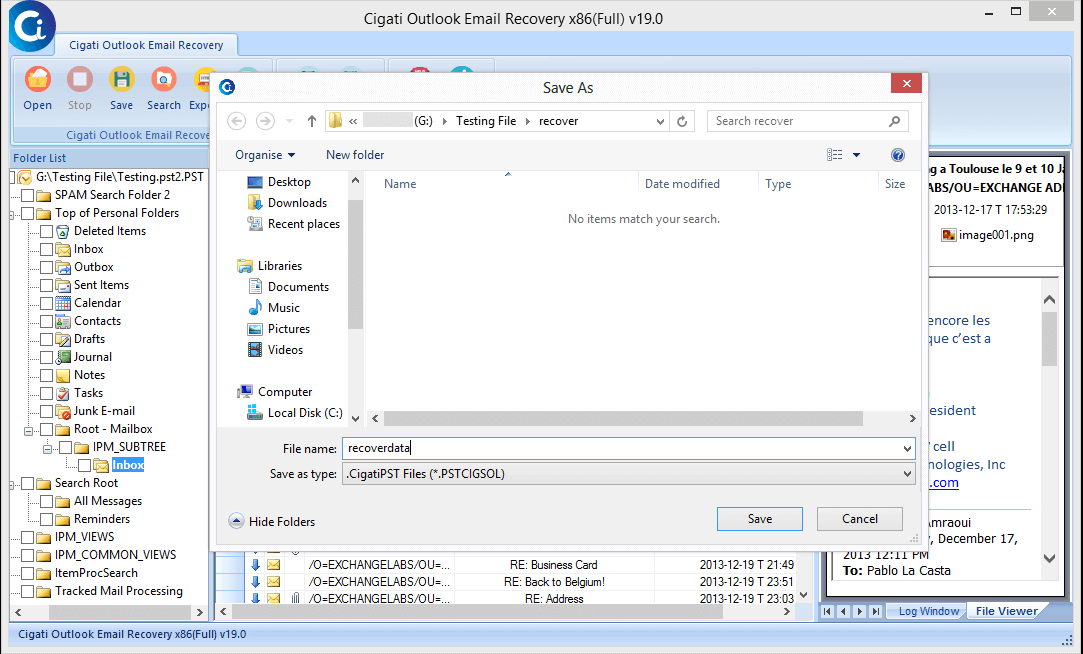Screen dimensions: 1083x654
Task: Create a New folder
Action: (x=355, y=155)
